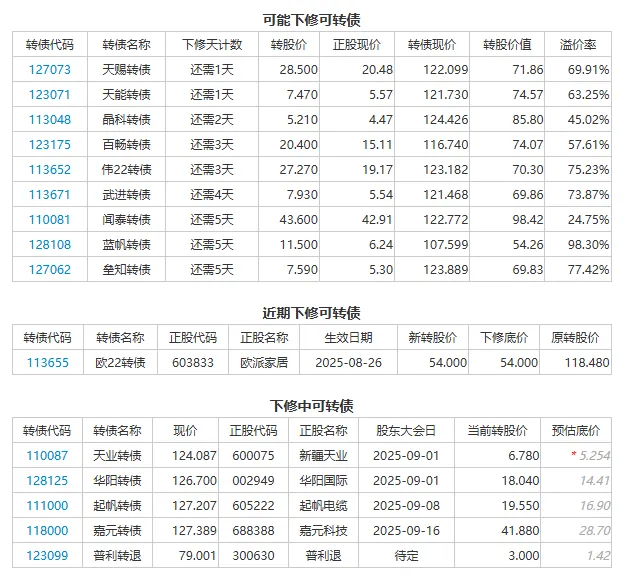This screenshot has height=578, width=640.
Task: Select the 天能转债 name cell
Action: coord(127,95)
